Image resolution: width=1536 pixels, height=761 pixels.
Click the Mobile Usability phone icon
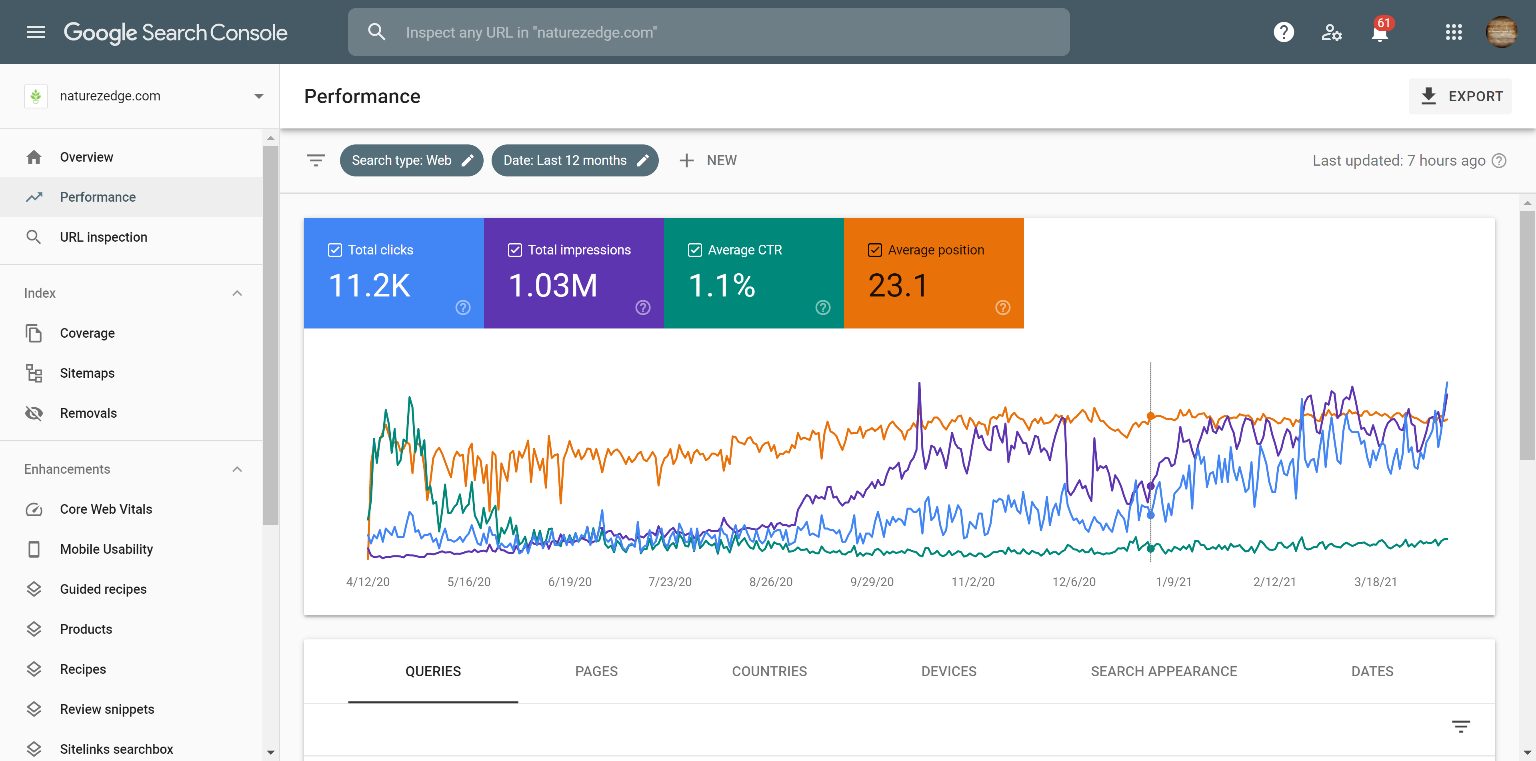[34, 549]
